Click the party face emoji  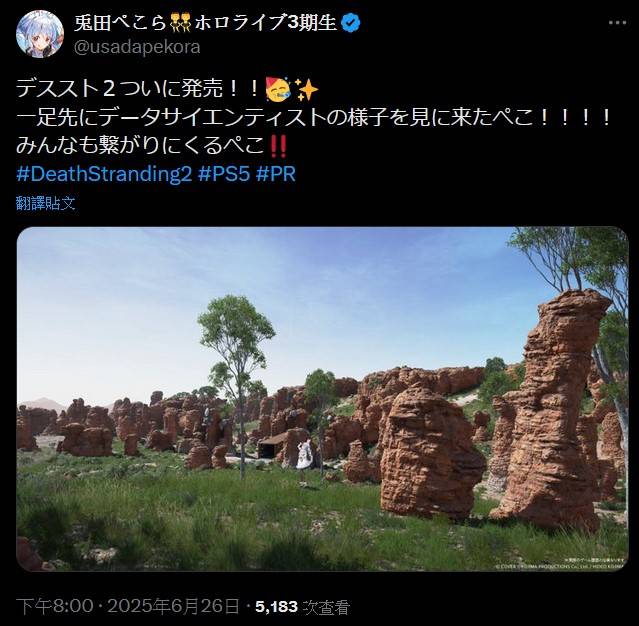coord(278,89)
